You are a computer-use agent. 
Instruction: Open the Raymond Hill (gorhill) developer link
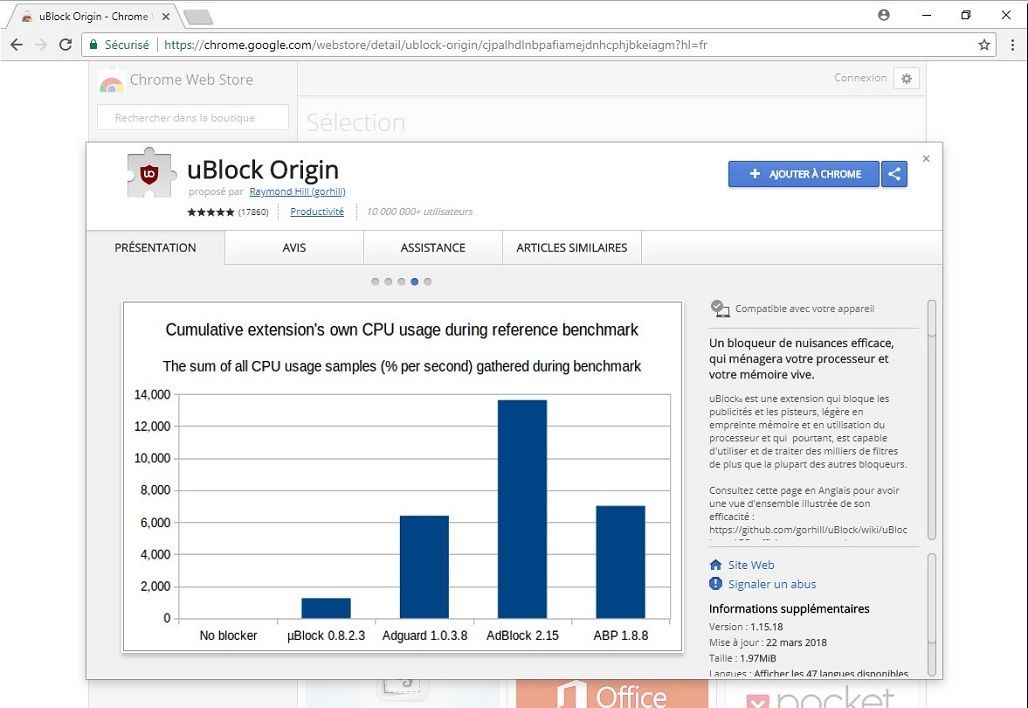[297, 192]
